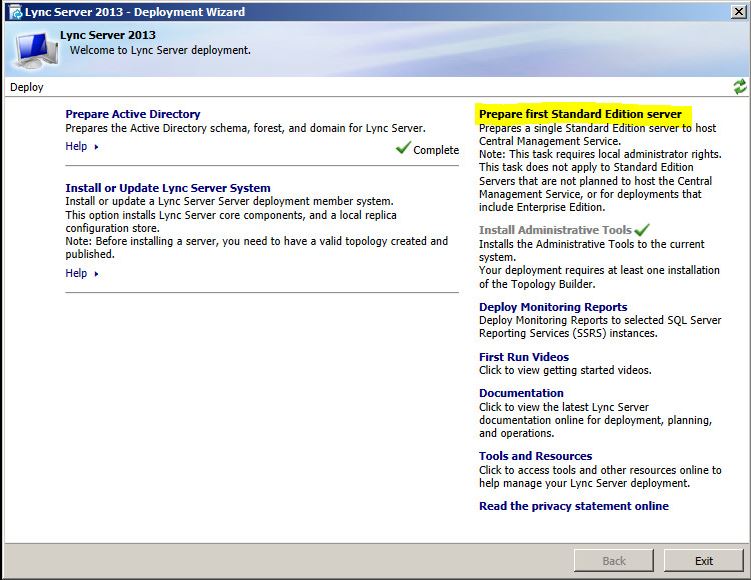The width and height of the screenshot is (751, 580).
Task: Open Deploy Monitoring Reports
Action: pyautogui.click(x=553, y=307)
